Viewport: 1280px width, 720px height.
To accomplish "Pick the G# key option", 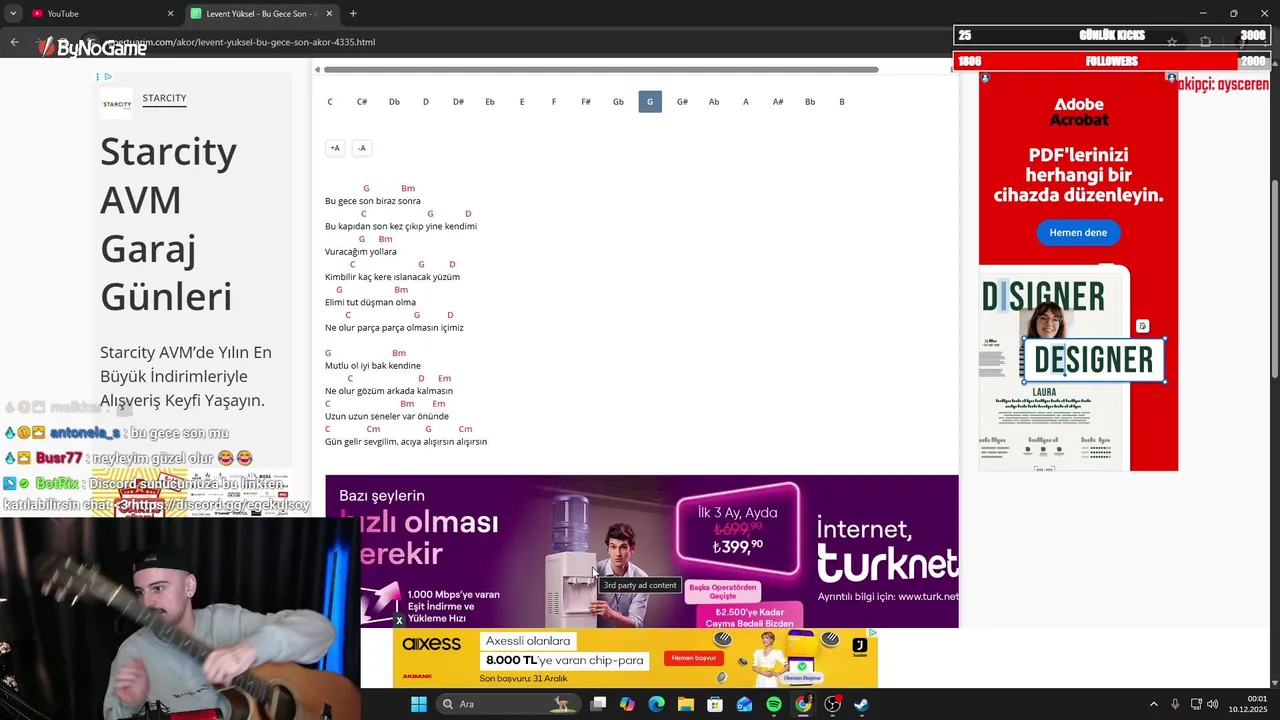I will 682,101.
